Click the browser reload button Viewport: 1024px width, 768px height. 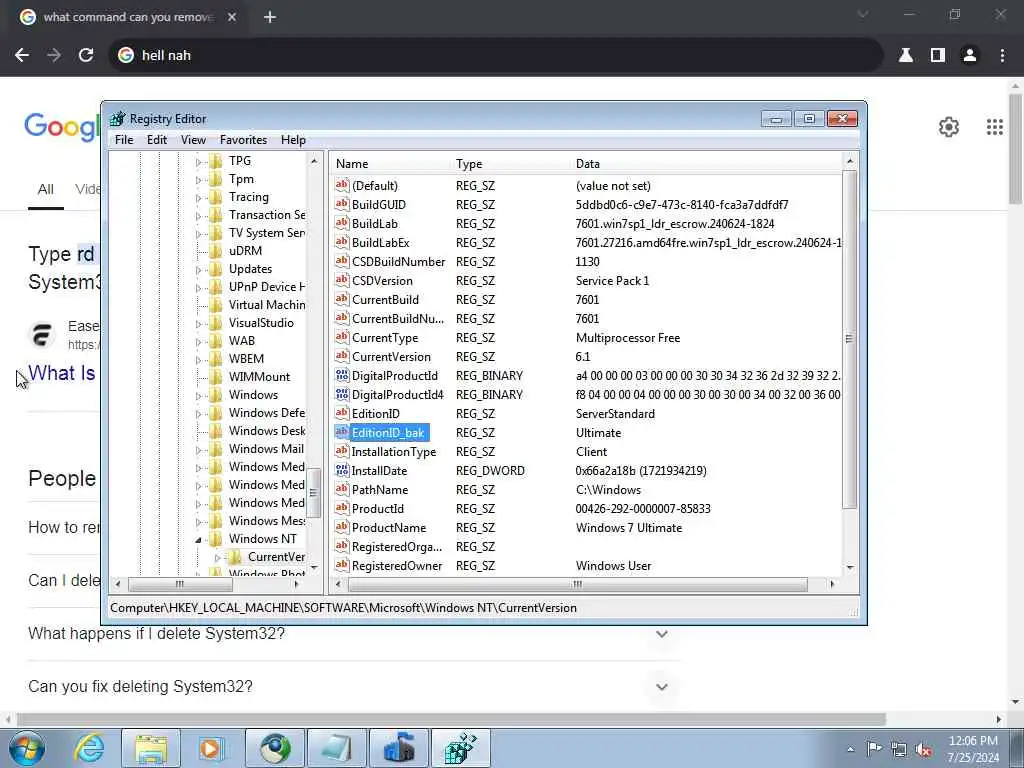pyautogui.click(x=86, y=56)
